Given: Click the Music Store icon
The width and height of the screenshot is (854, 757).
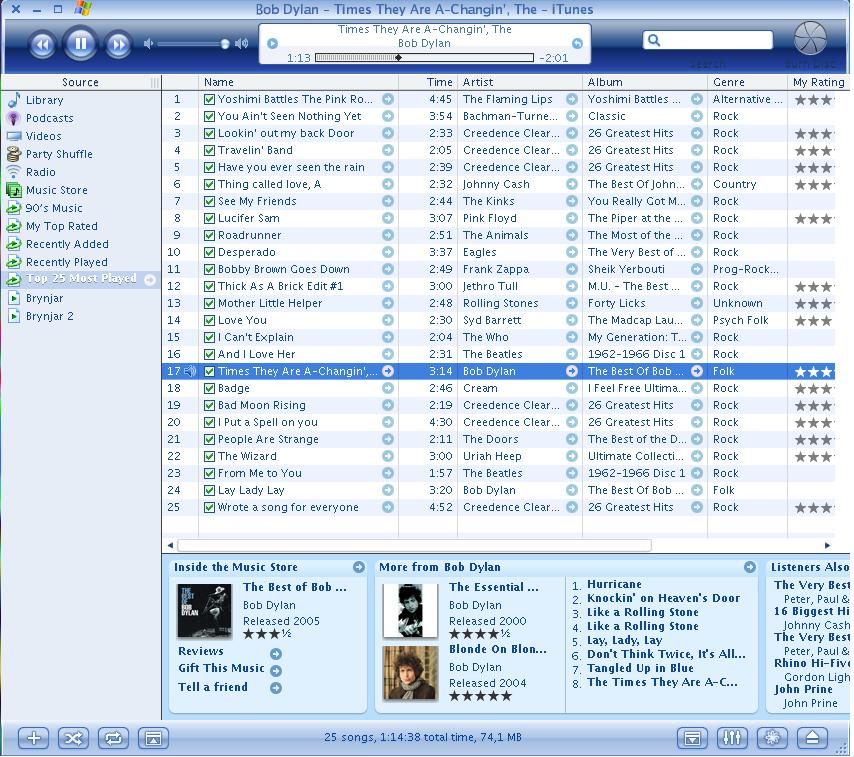Looking at the screenshot, I should [14, 190].
